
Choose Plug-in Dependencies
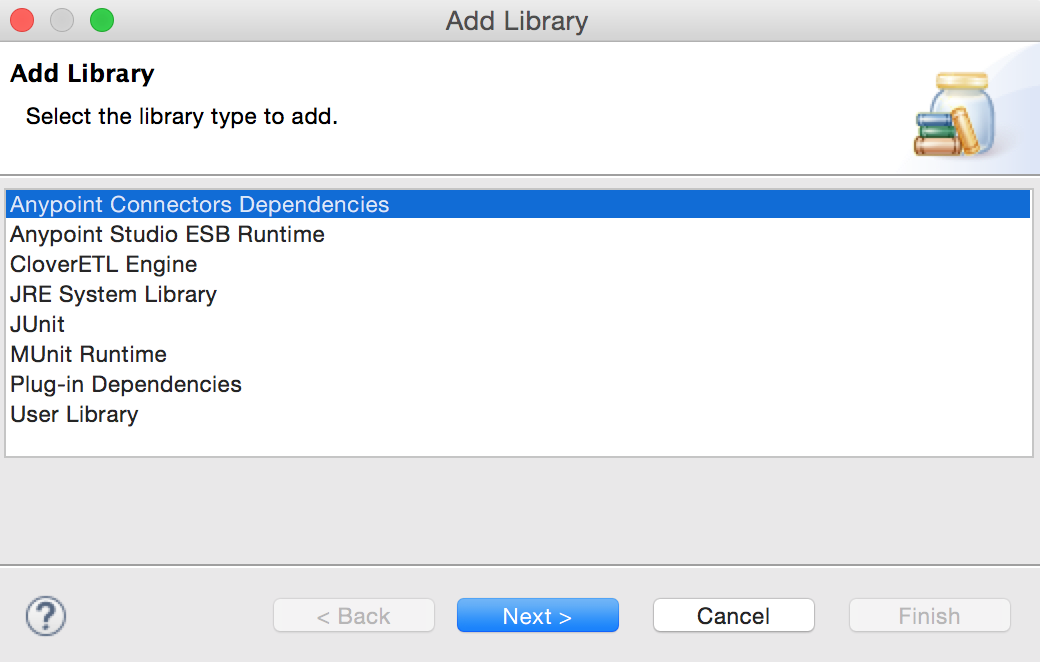(125, 384)
